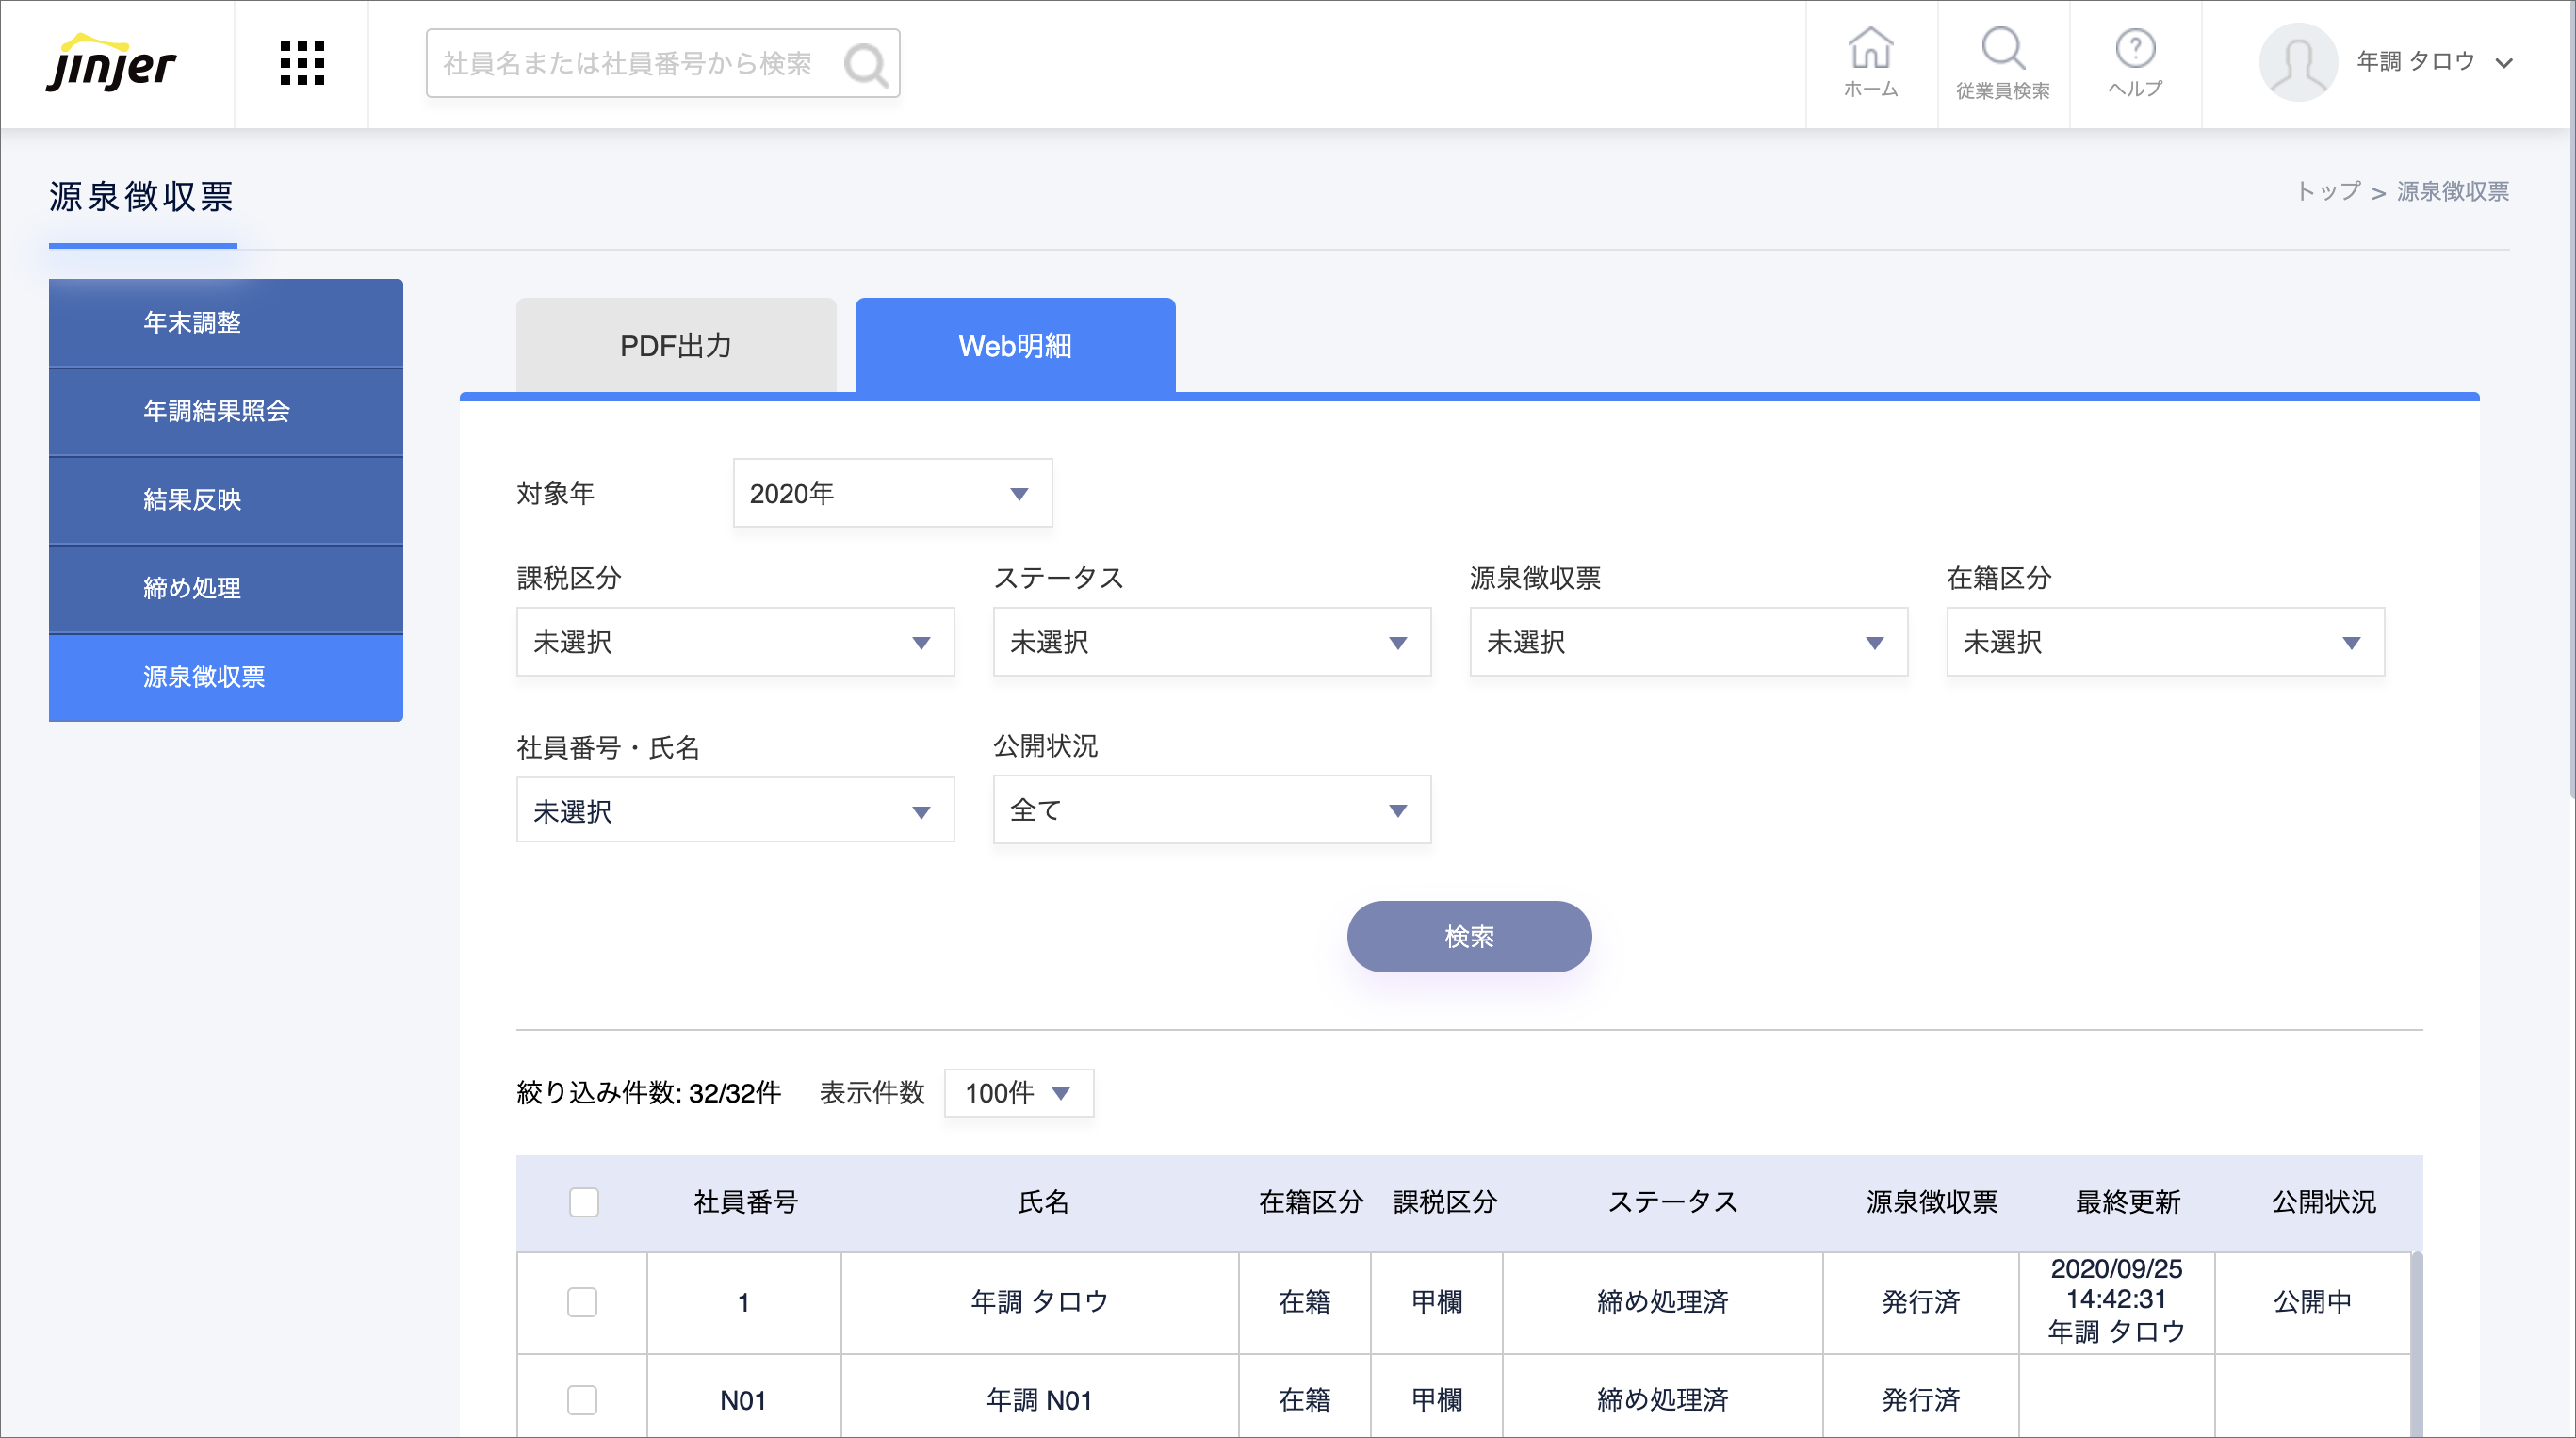The image size is (2576, 1438).
Task: Switch to the PDF出力 tab
Action: point(676,346)
